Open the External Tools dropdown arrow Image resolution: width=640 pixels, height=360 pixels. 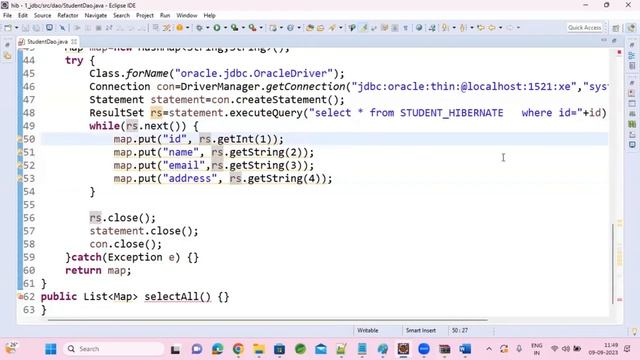(261, 28)
